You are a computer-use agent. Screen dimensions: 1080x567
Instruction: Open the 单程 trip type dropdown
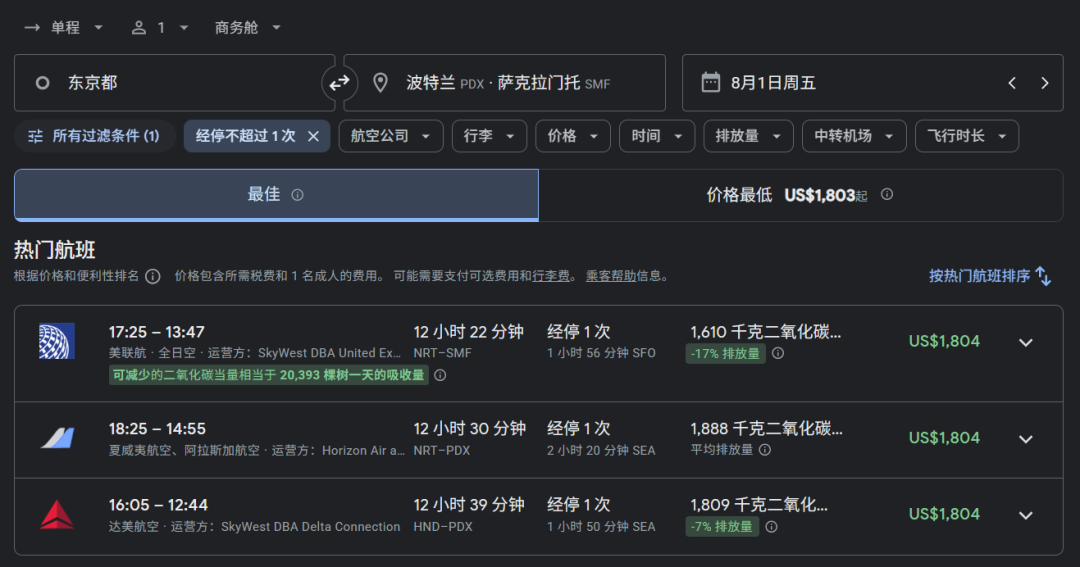pyautogui.click(x=64, y=28)
